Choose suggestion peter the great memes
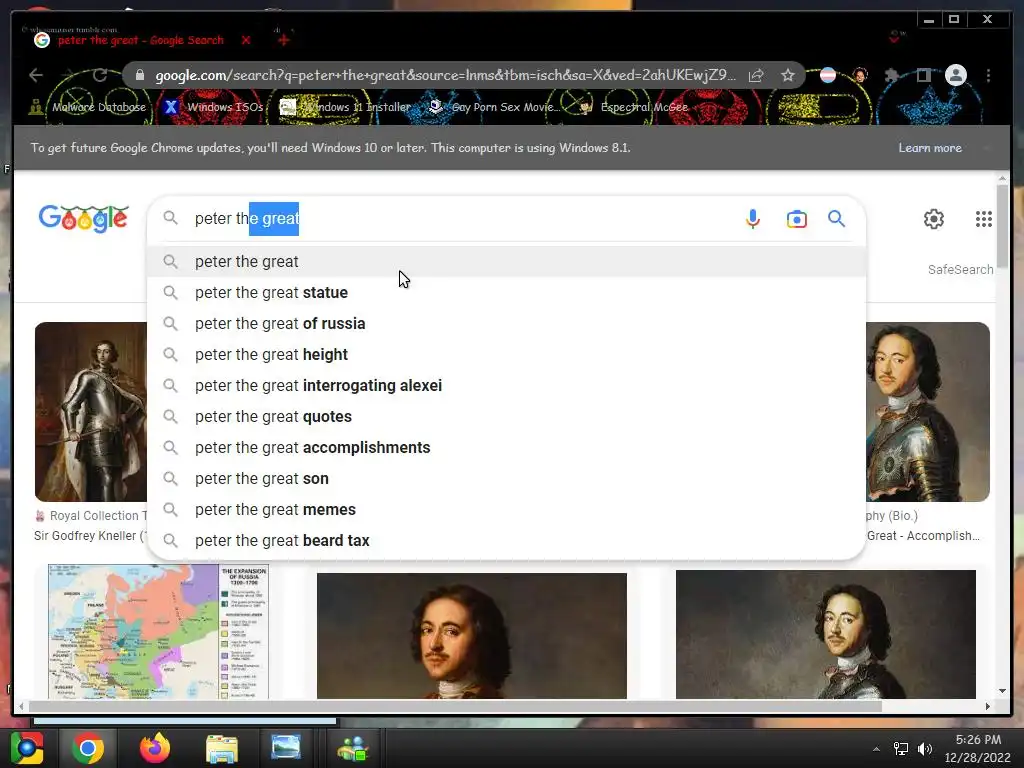This screenshot has width=1024, height=768. (507, 510)
